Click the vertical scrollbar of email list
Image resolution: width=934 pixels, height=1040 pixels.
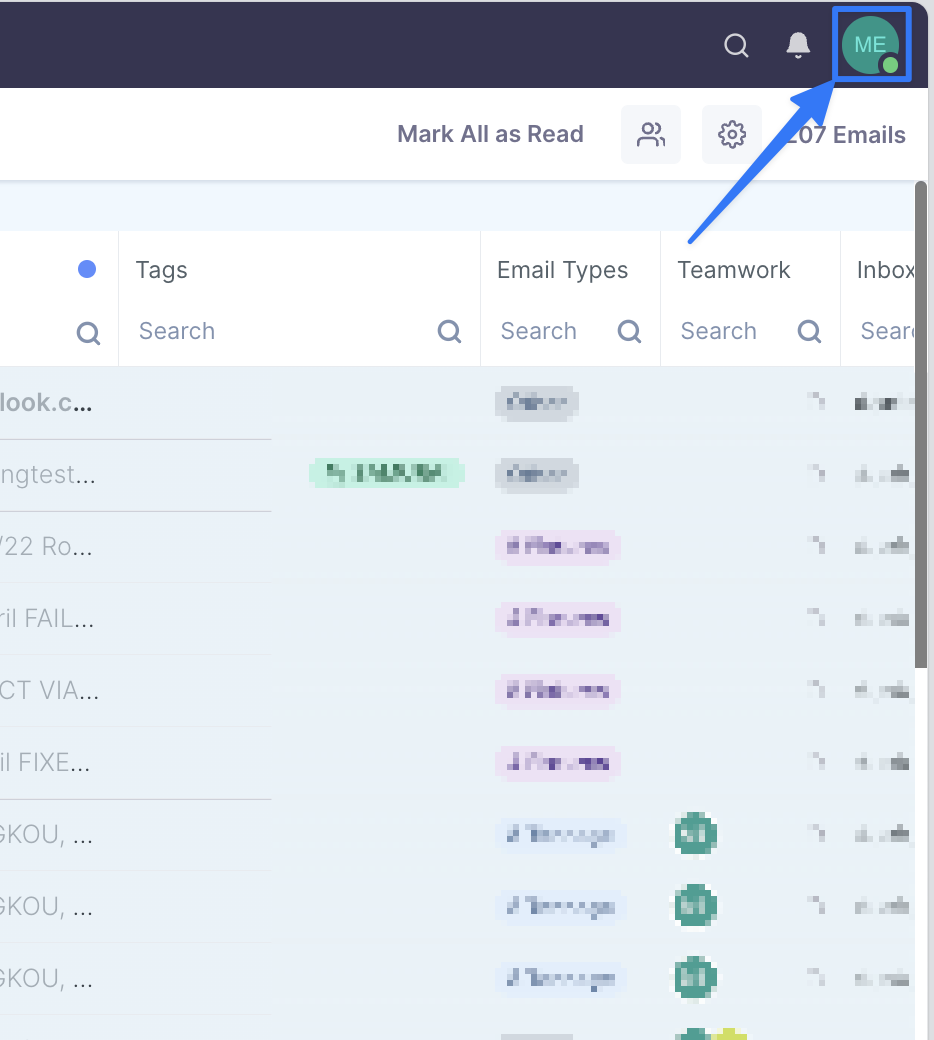tap(921, 420)
